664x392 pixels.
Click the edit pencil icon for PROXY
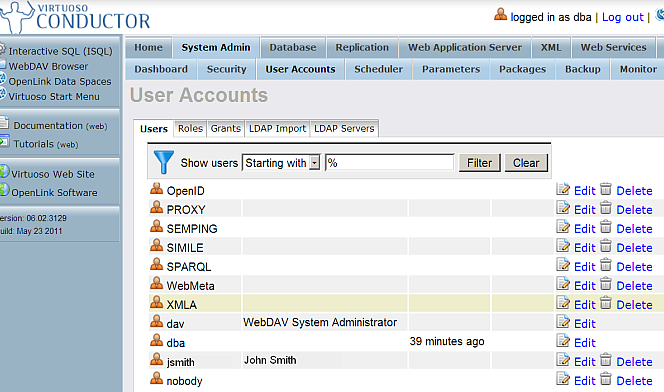point(563,208)
